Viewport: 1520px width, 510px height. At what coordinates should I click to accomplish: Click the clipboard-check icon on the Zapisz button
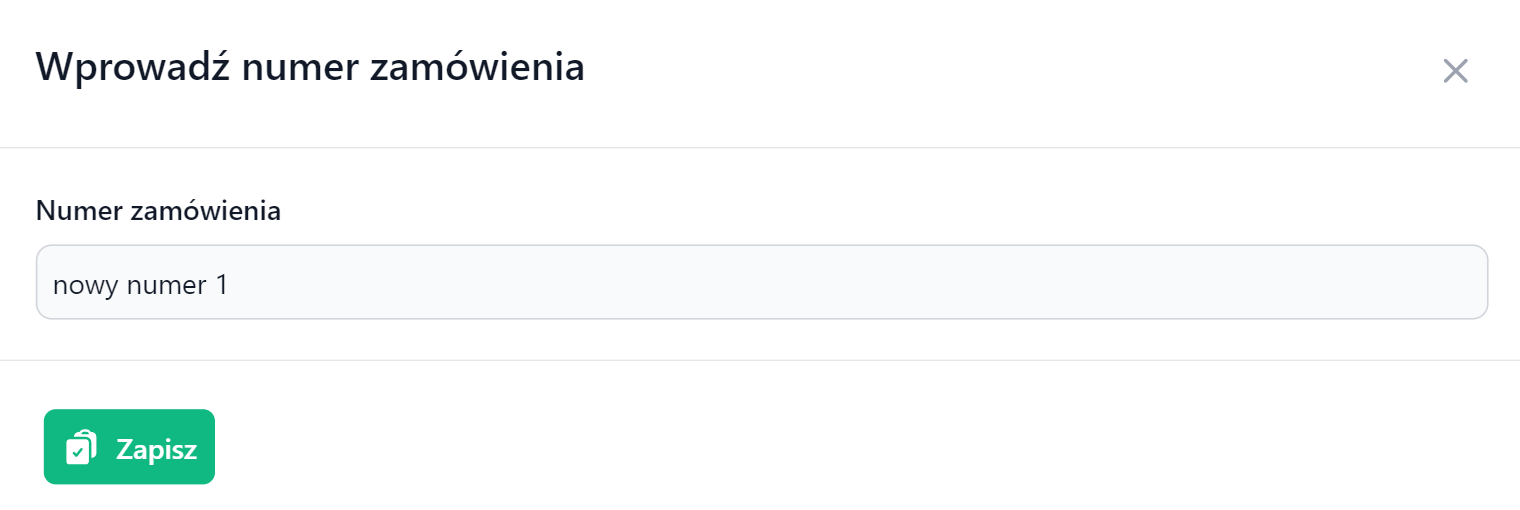tap(80, 447)
